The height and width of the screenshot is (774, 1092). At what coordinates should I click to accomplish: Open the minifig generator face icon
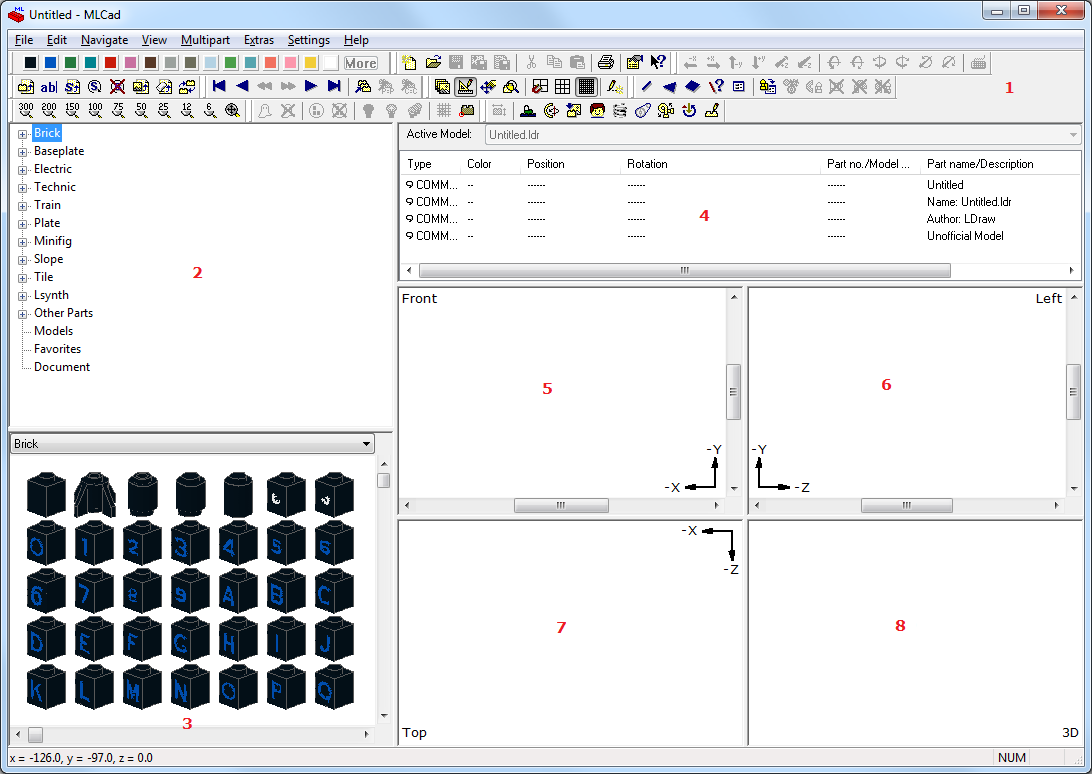597,110
